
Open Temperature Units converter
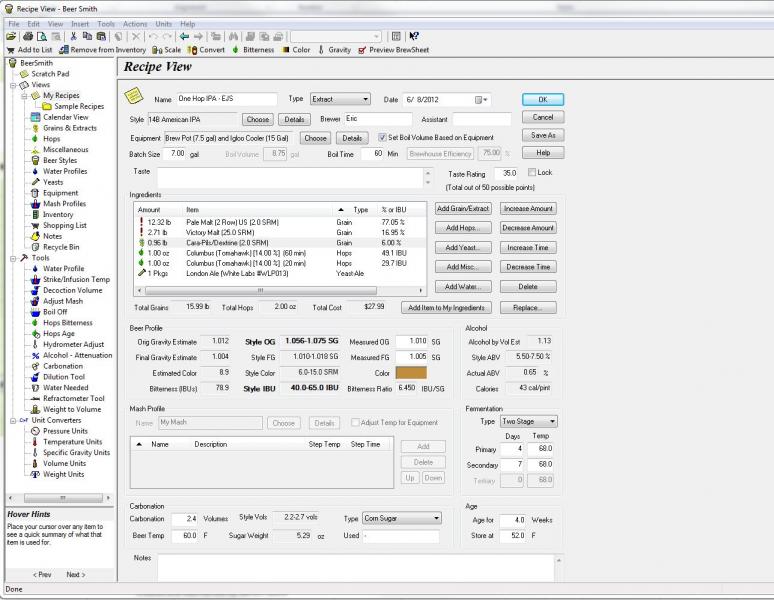pos(72,442)
